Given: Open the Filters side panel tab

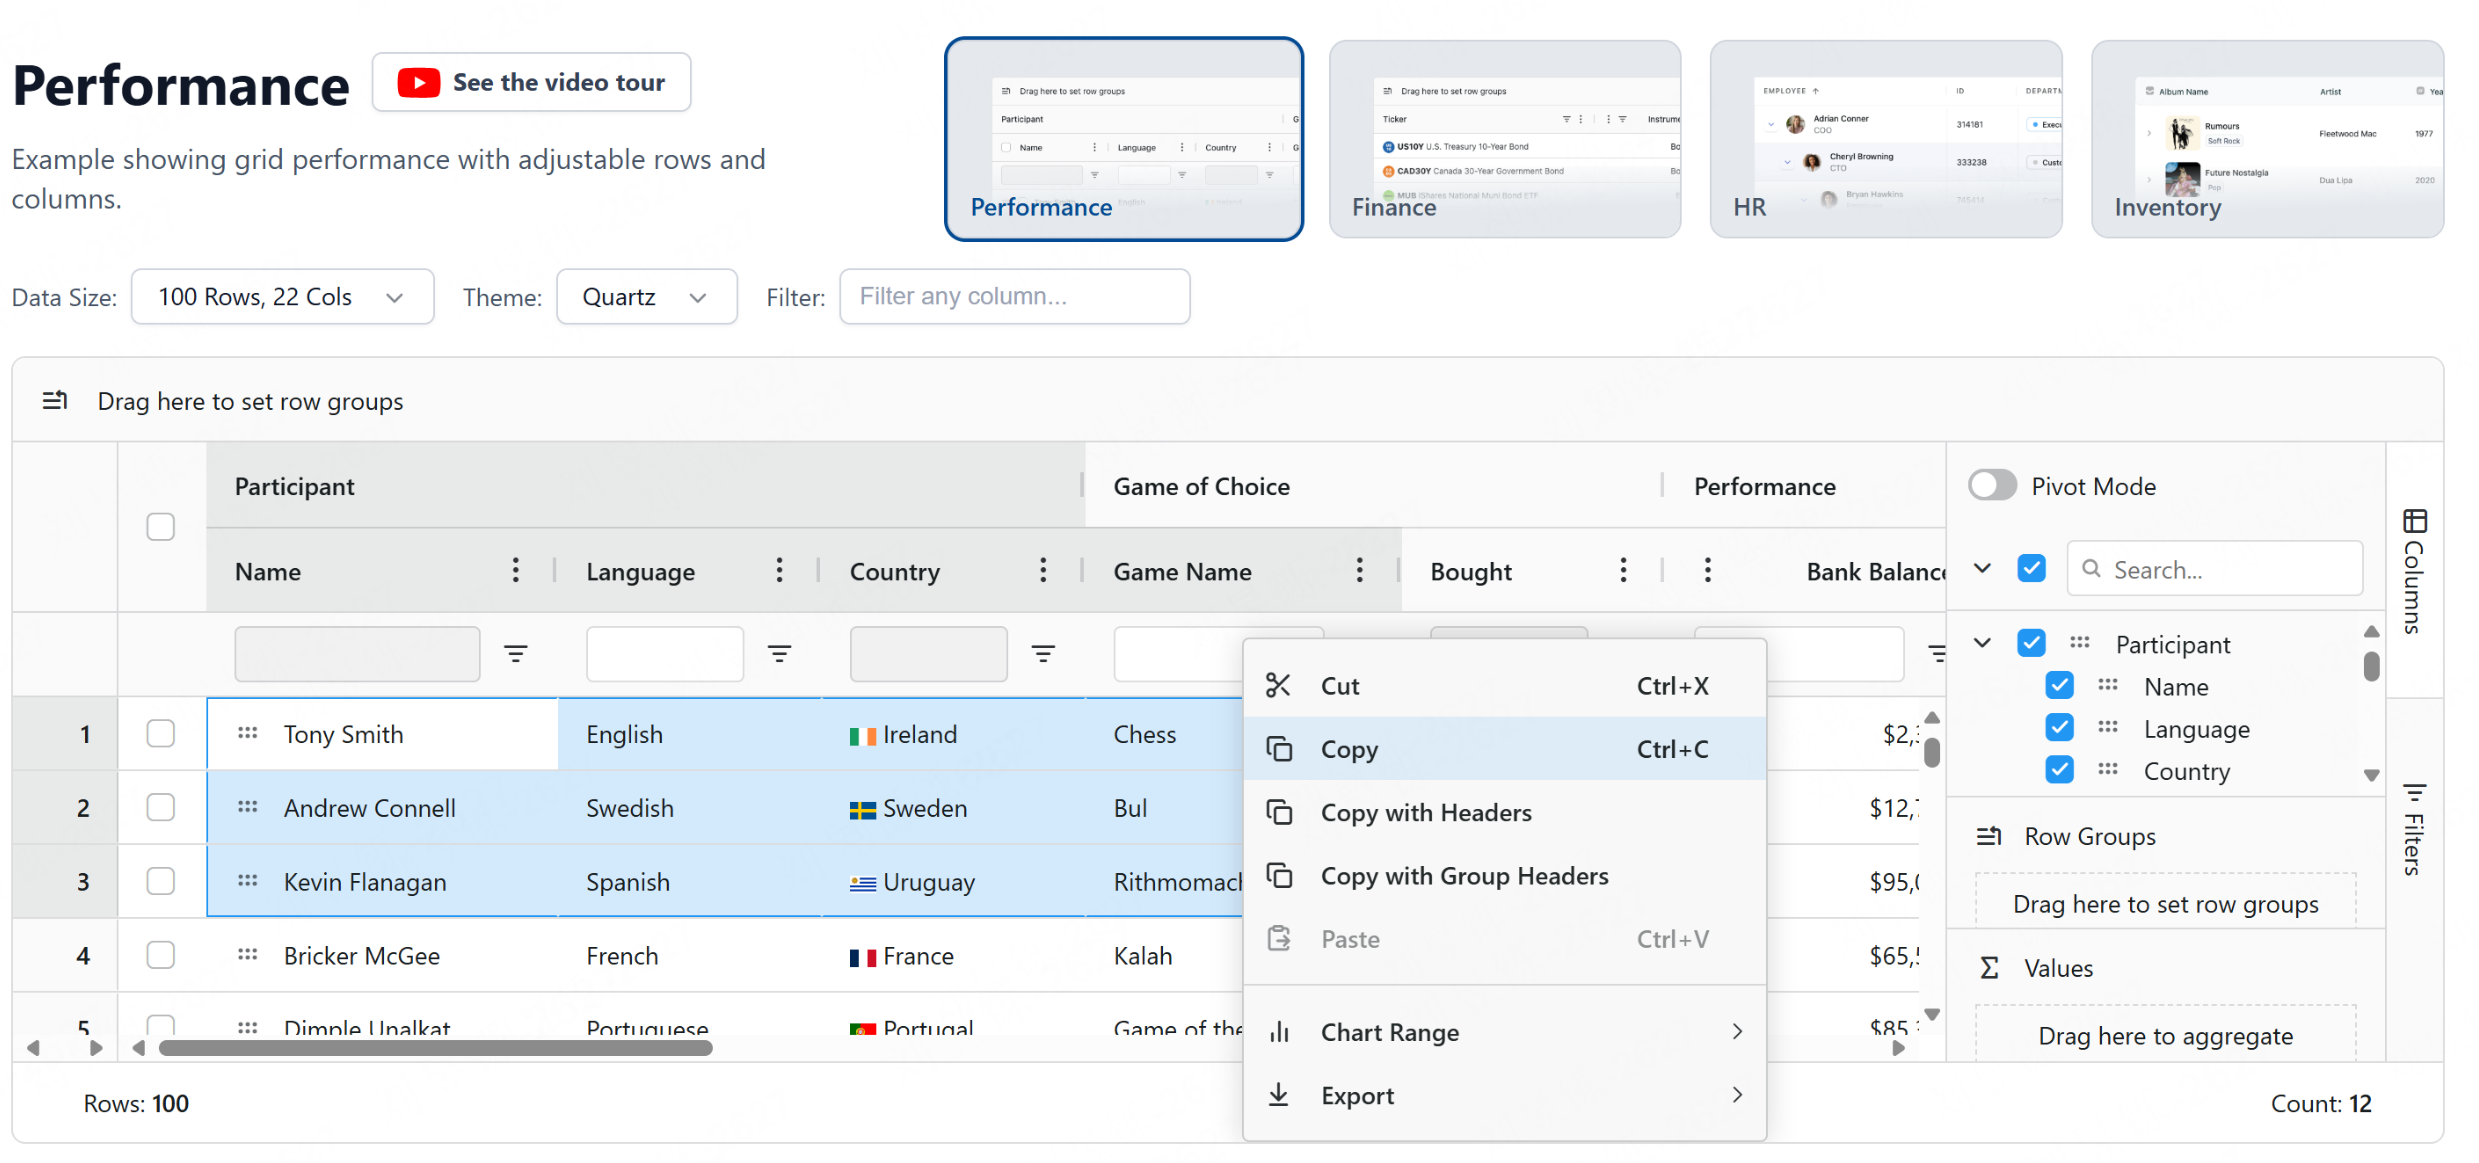Looking at the screenshot, I should 2414,830.
